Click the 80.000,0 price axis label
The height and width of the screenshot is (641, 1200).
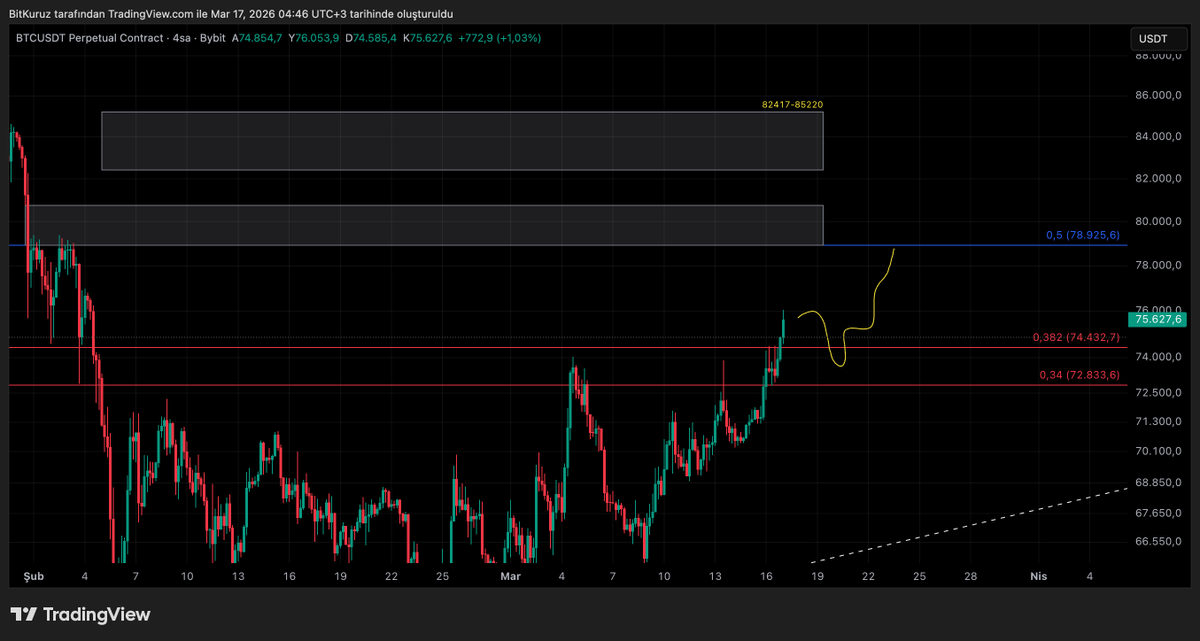coord(1159,221)
